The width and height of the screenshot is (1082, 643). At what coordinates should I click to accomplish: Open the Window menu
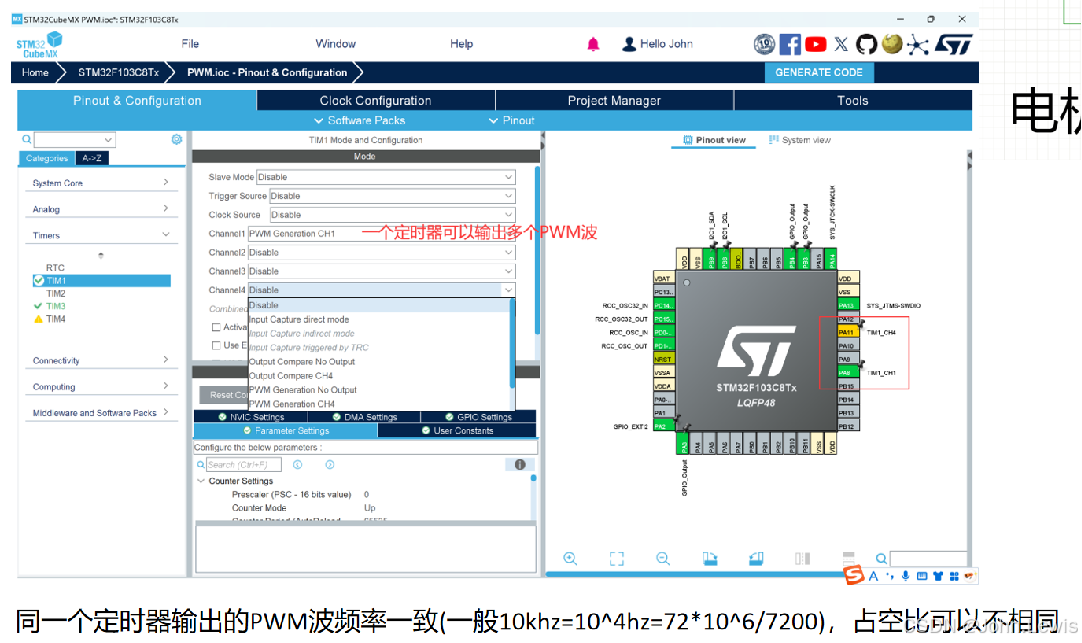pos(335,43)
